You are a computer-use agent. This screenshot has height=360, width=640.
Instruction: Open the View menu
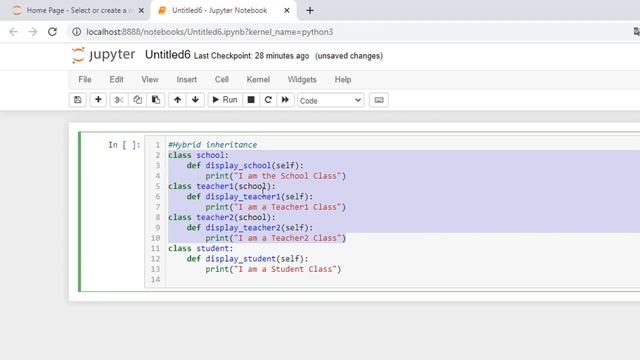coord(150,80)
